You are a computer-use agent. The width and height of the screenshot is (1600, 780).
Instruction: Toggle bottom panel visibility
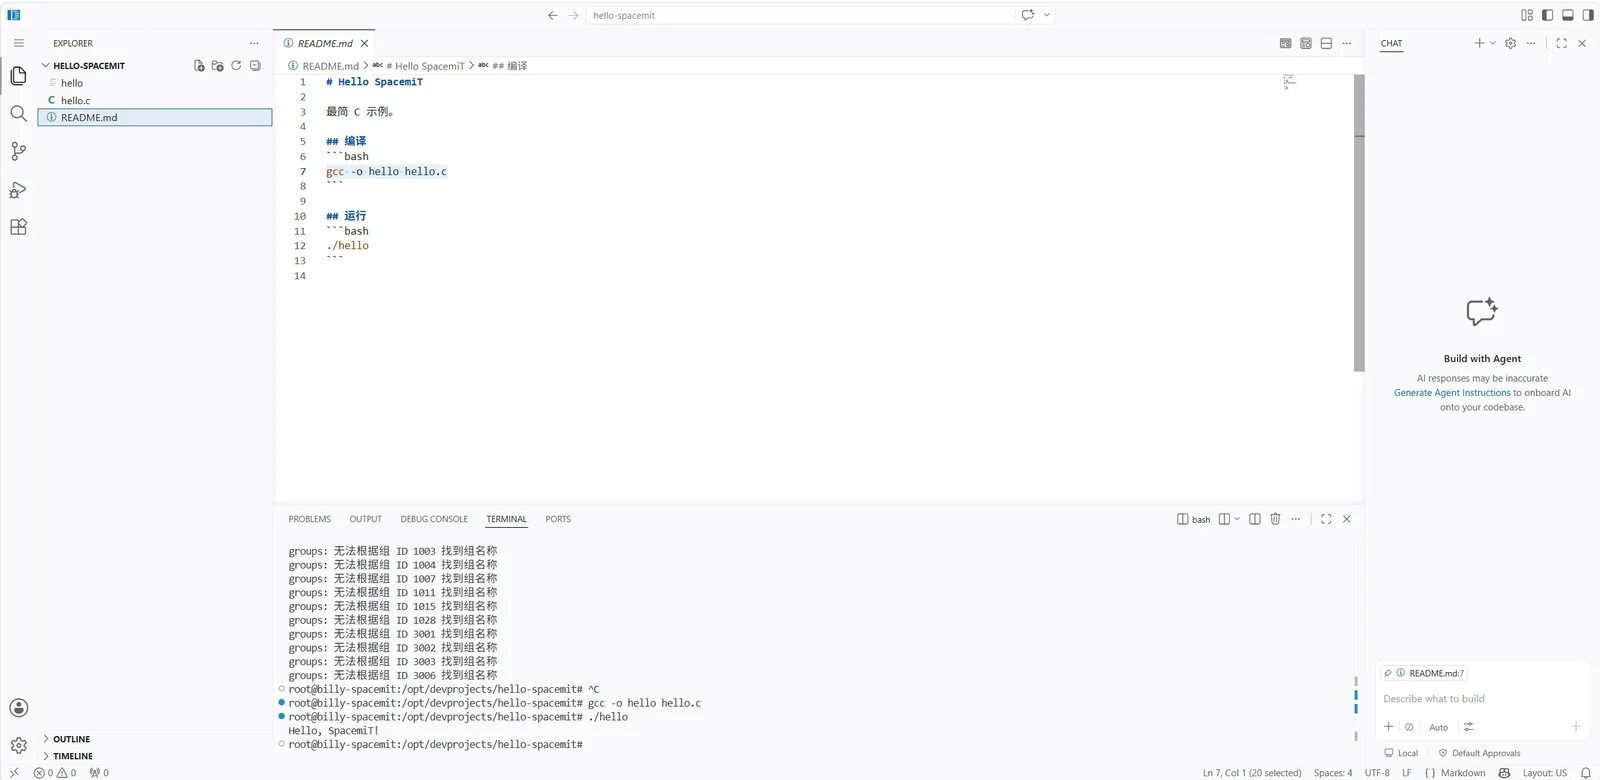1568,15
